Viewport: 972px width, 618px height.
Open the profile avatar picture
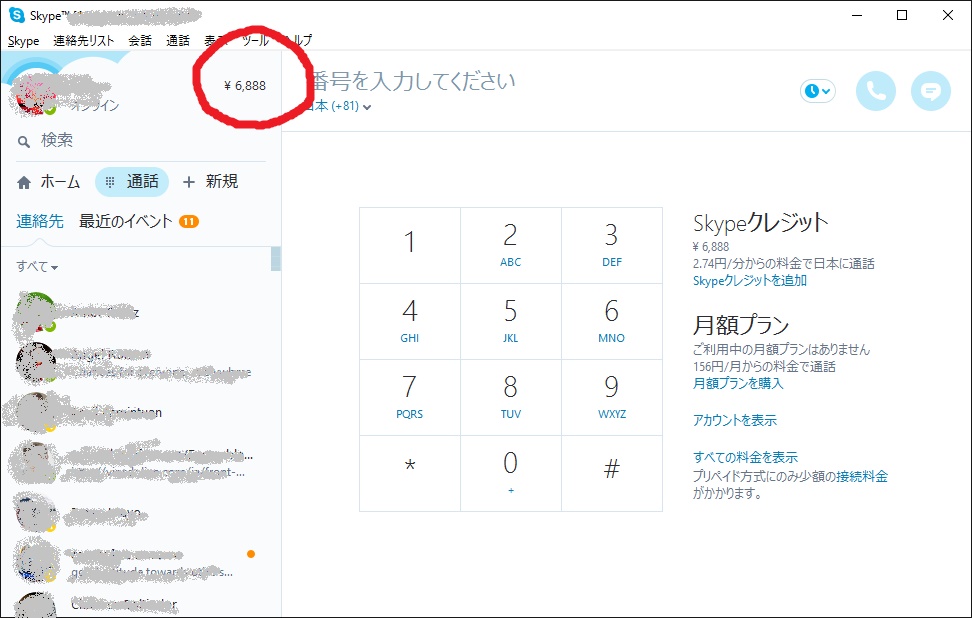[x=34, y=96]
